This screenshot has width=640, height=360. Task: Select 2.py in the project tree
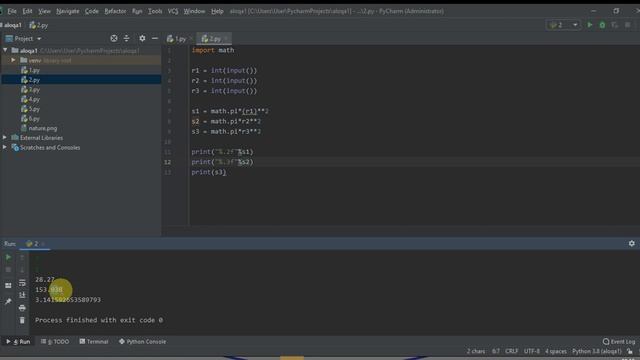[x=31, y=80]
